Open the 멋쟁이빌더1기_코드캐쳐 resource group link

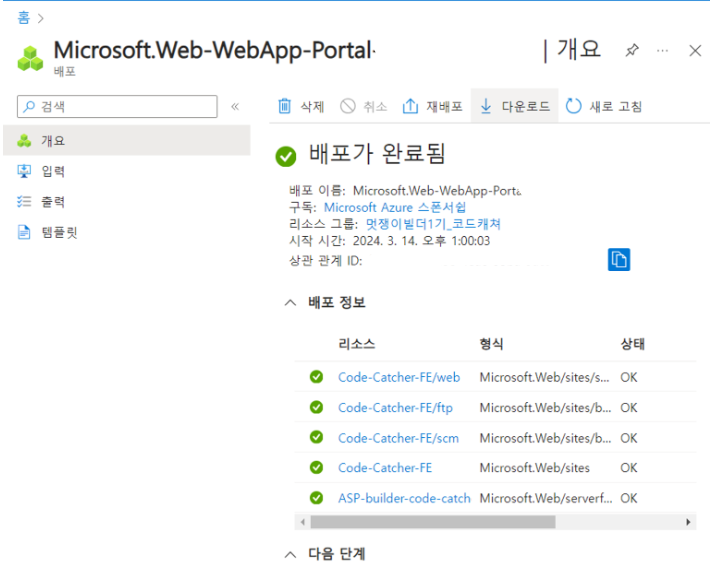tap(433, 224)
